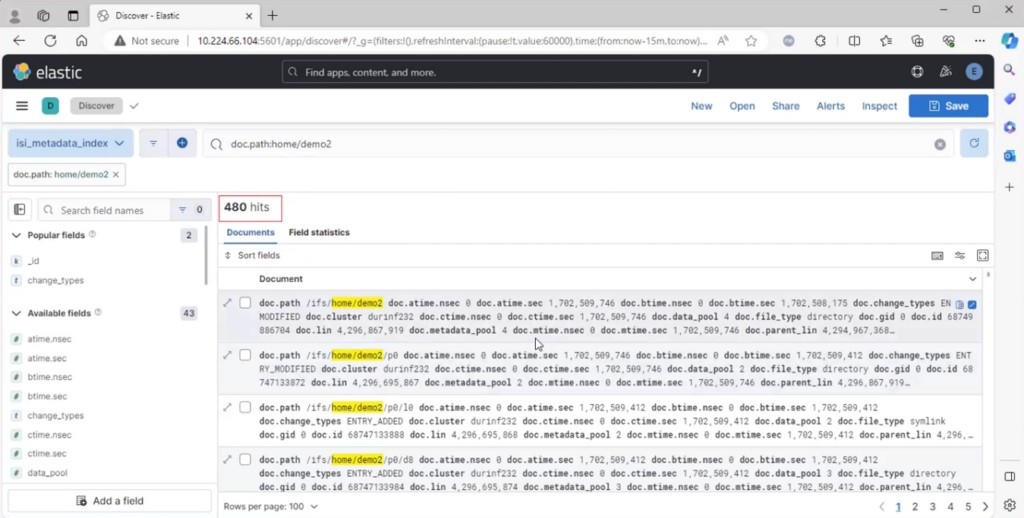Refresh the query results
Image resolution: width=1024 pixels, height=518 pixels.
(974, 144)
